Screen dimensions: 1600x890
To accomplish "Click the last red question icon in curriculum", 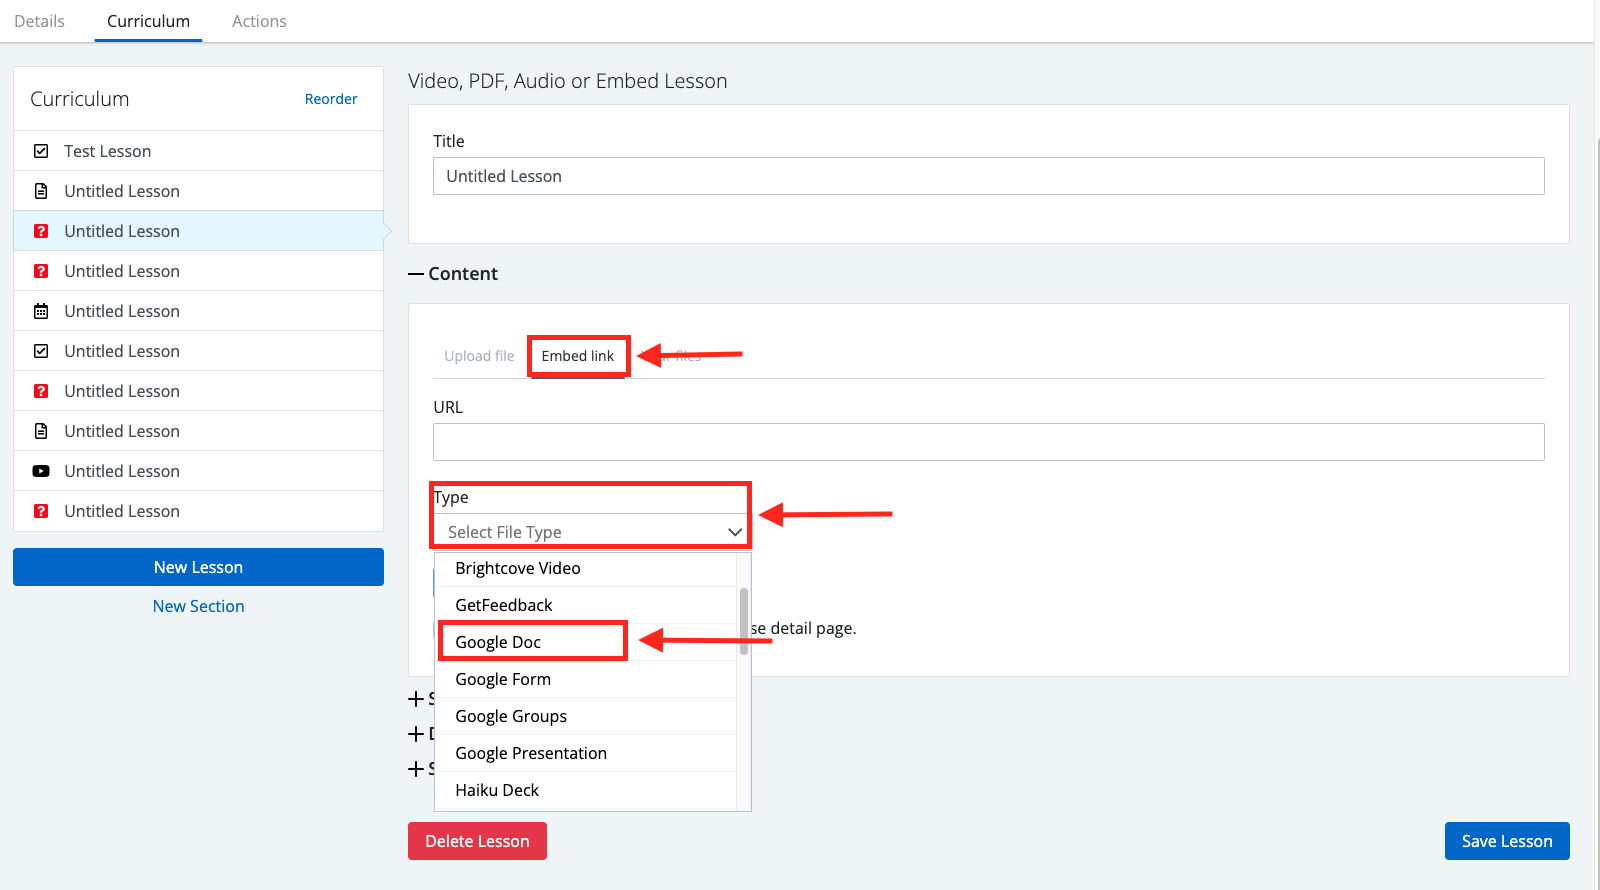I will click(41, 511).
